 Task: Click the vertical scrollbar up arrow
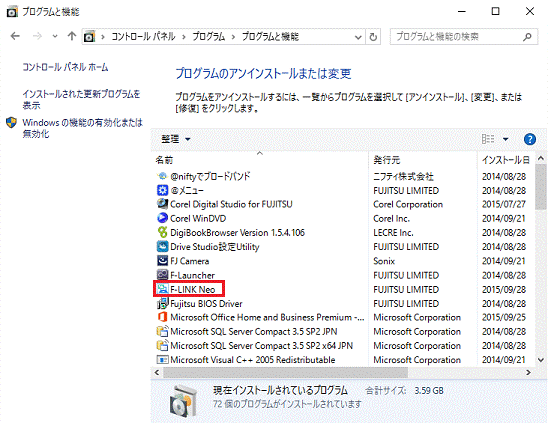coord(541,158)
